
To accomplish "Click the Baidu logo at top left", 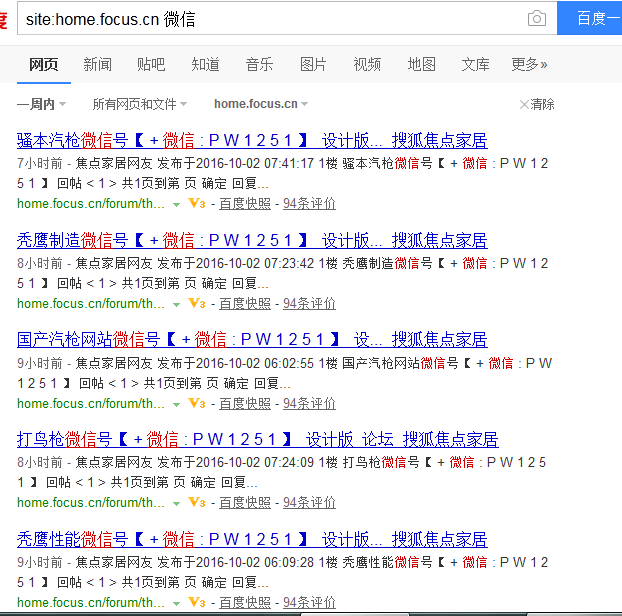I will (x=3, y=19).
